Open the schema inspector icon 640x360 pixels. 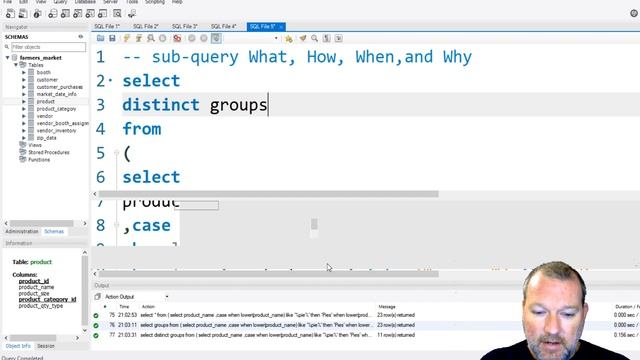pyautogui.click(x=37, y=13)
